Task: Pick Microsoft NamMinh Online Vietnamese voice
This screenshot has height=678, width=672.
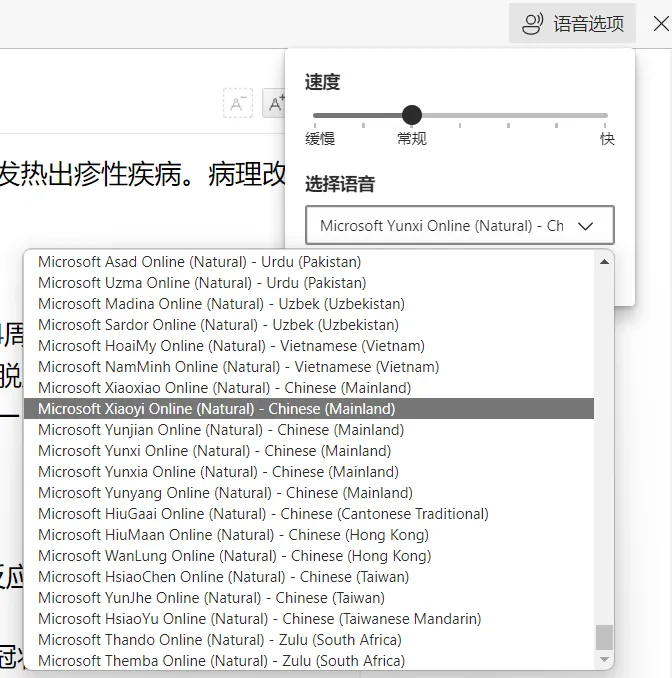Action: (x=309, y=367)
